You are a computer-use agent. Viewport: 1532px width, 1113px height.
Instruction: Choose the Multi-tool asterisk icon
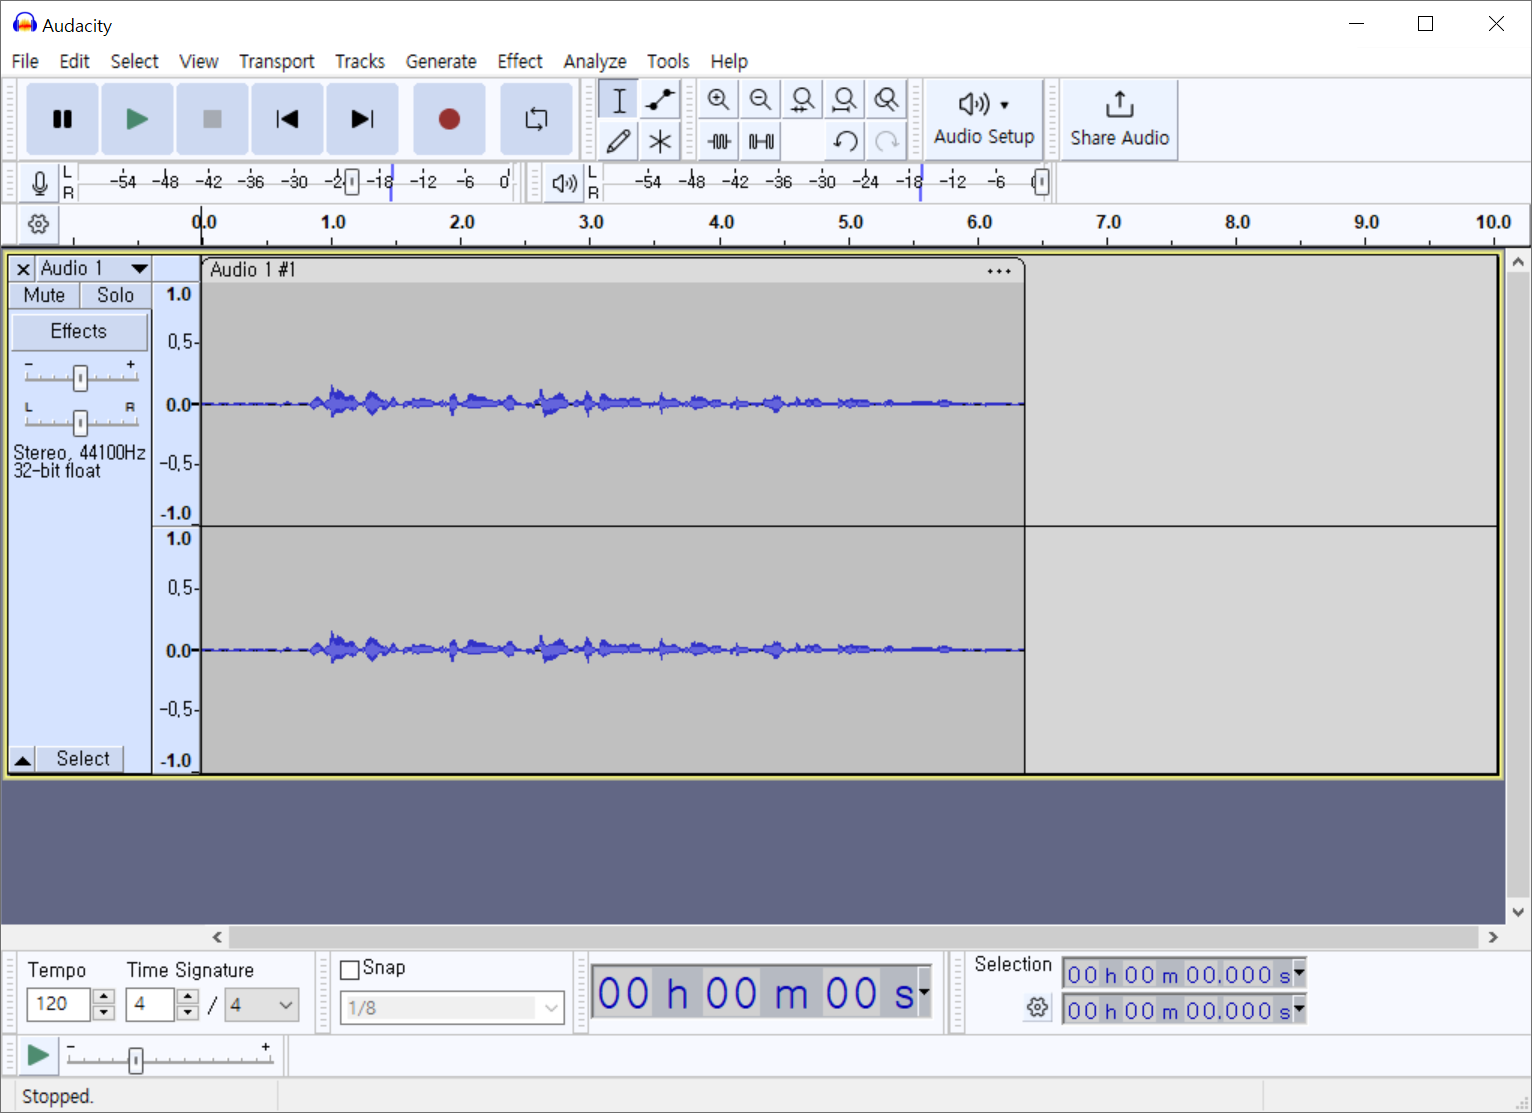coord(660,141)
